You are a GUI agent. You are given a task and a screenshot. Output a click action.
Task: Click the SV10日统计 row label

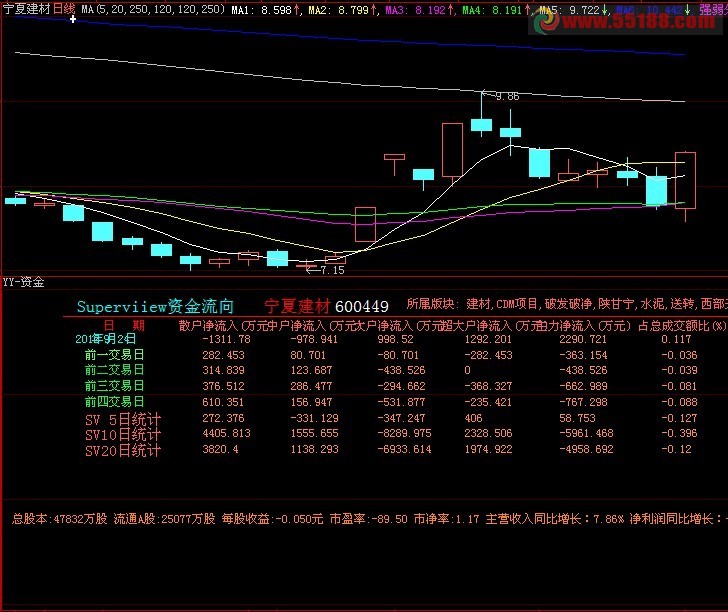click(x=123, y=435)
